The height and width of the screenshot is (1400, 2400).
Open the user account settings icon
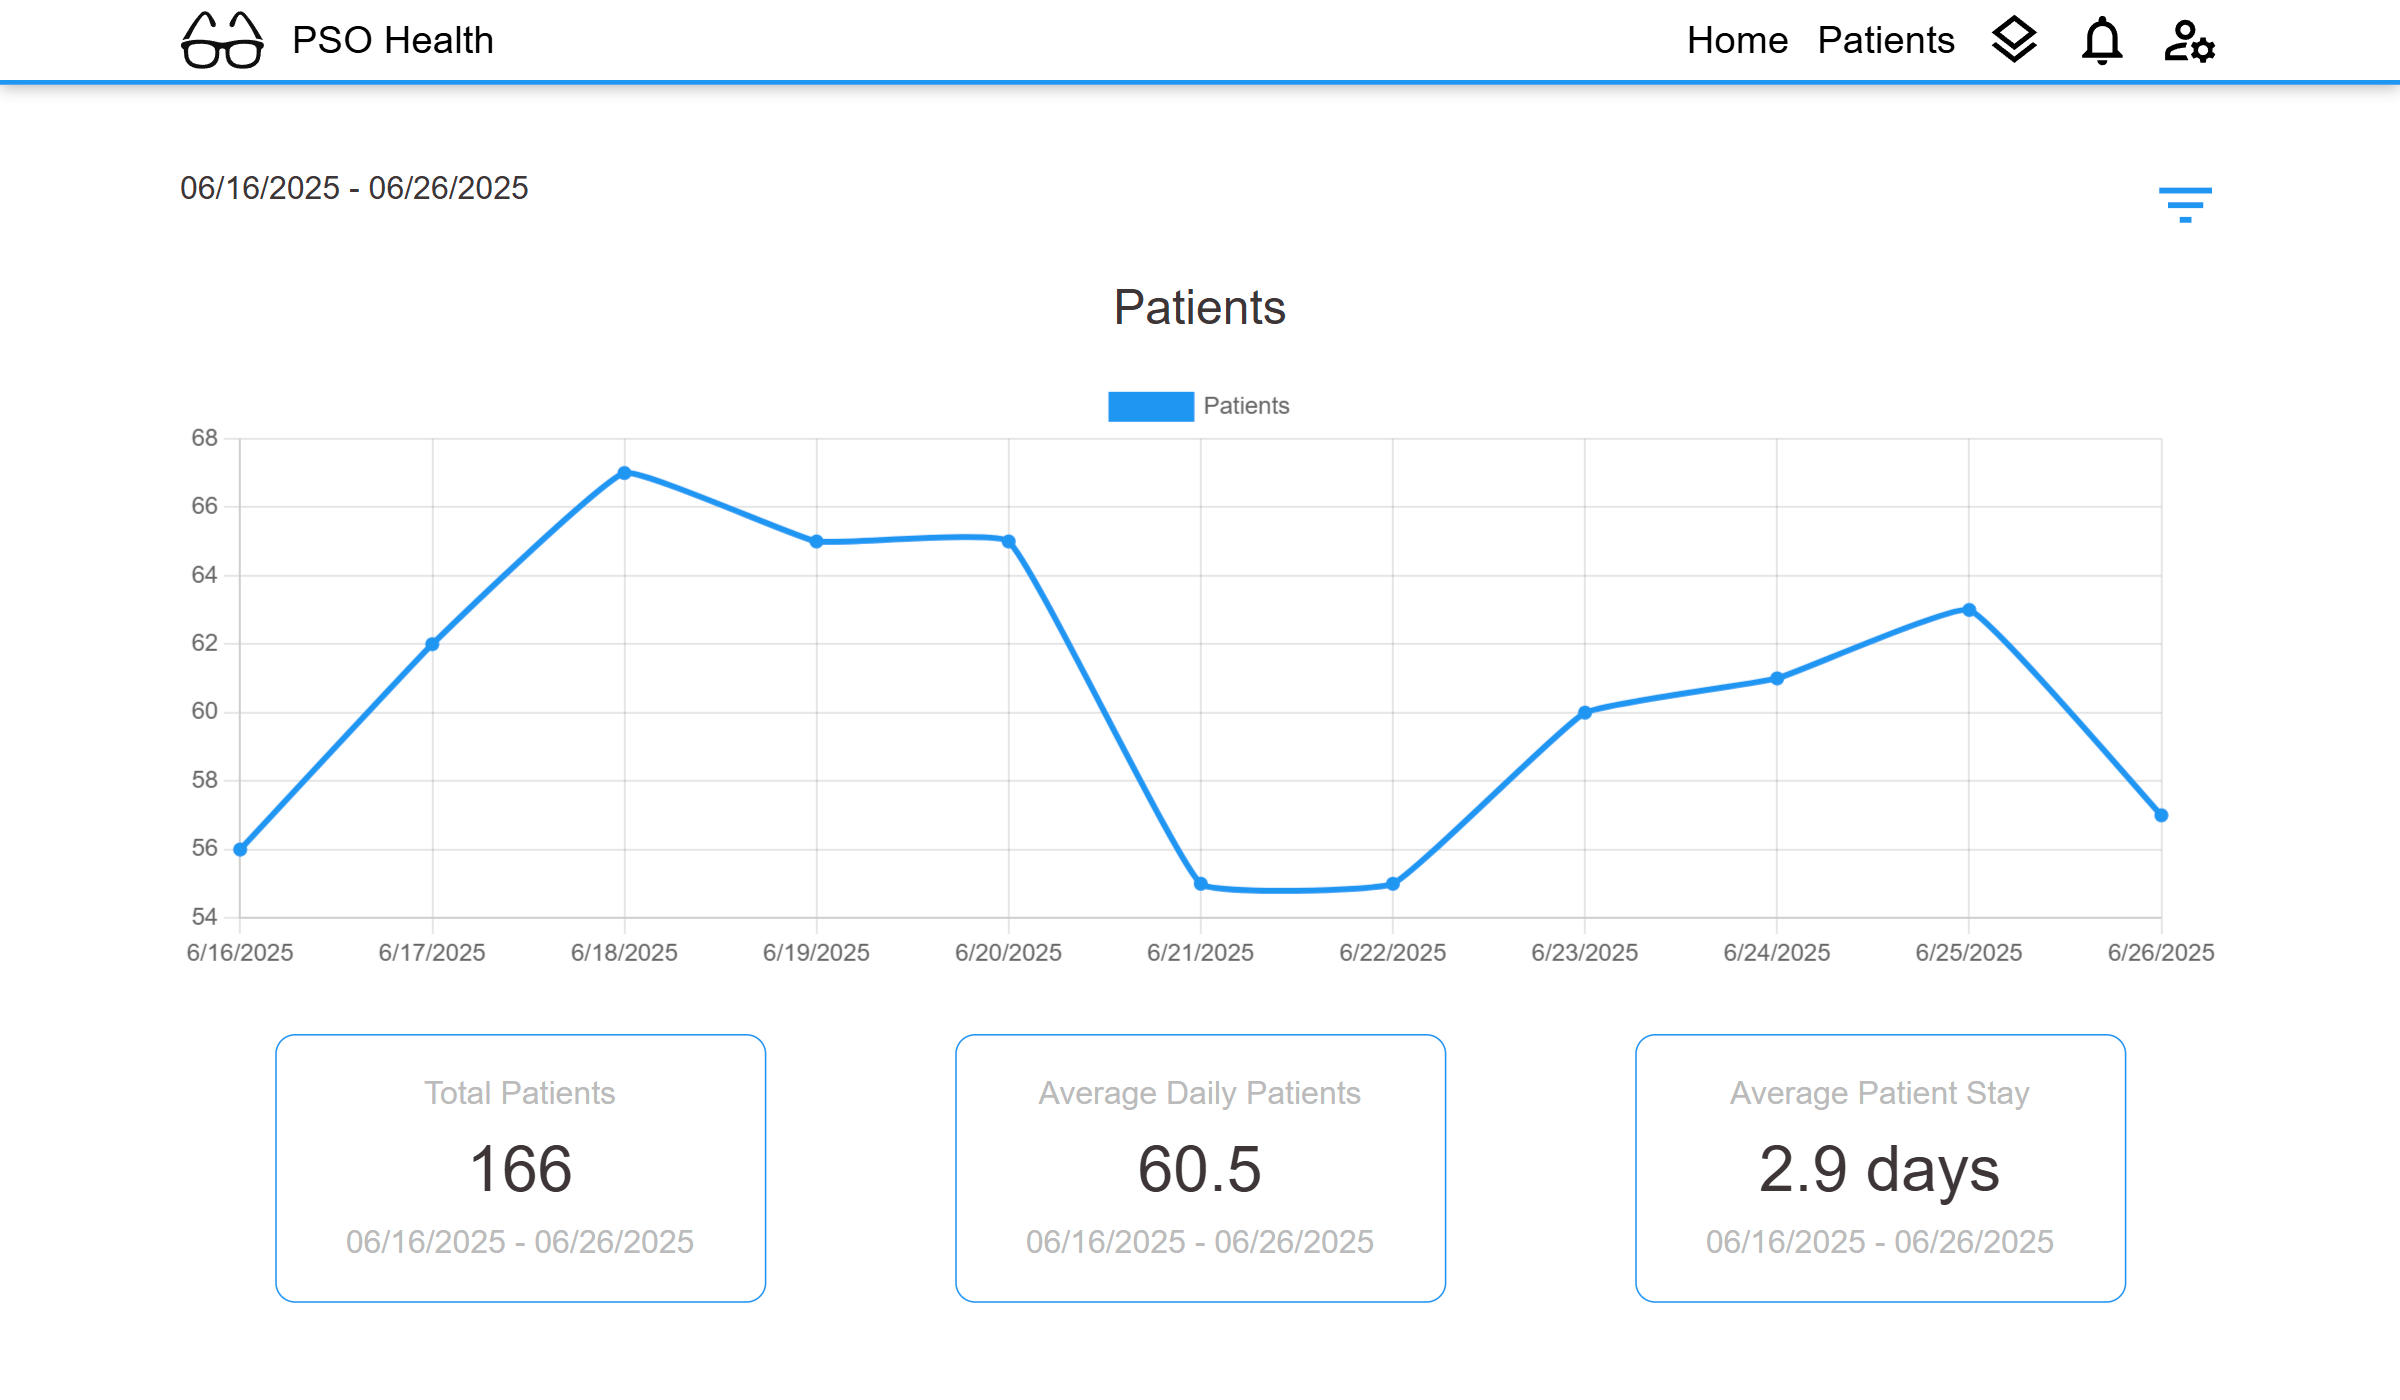tap(2187, 40)
